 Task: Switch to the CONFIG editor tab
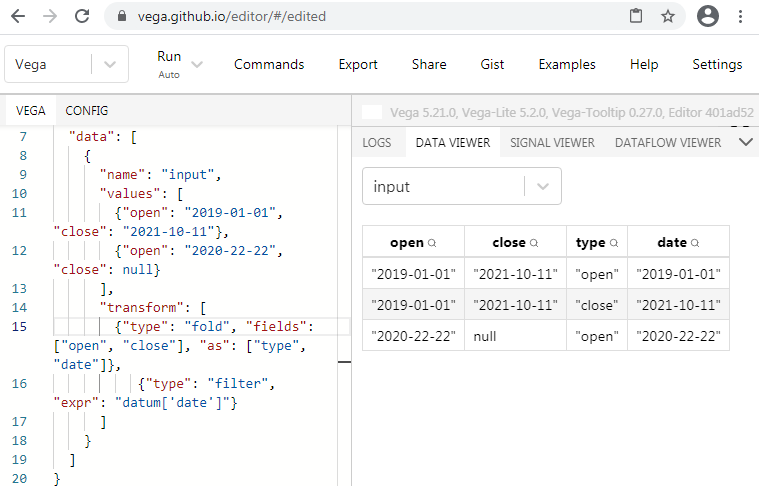[x=87, y=111]
